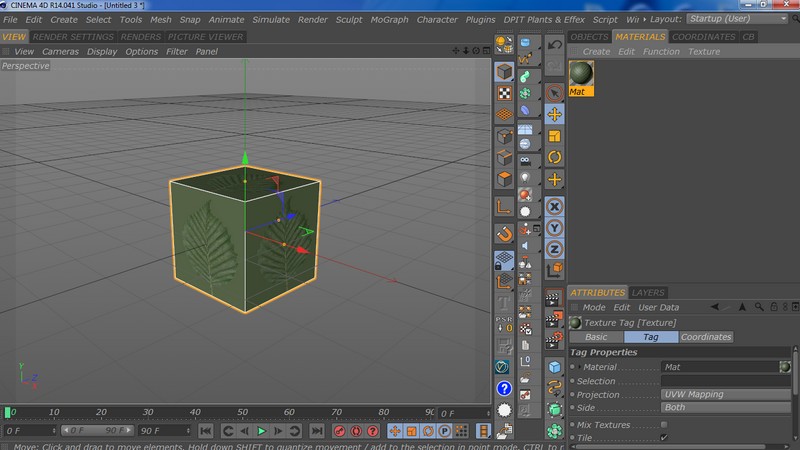
Task: Click the Scale tool icon
Action: [554, 136]
